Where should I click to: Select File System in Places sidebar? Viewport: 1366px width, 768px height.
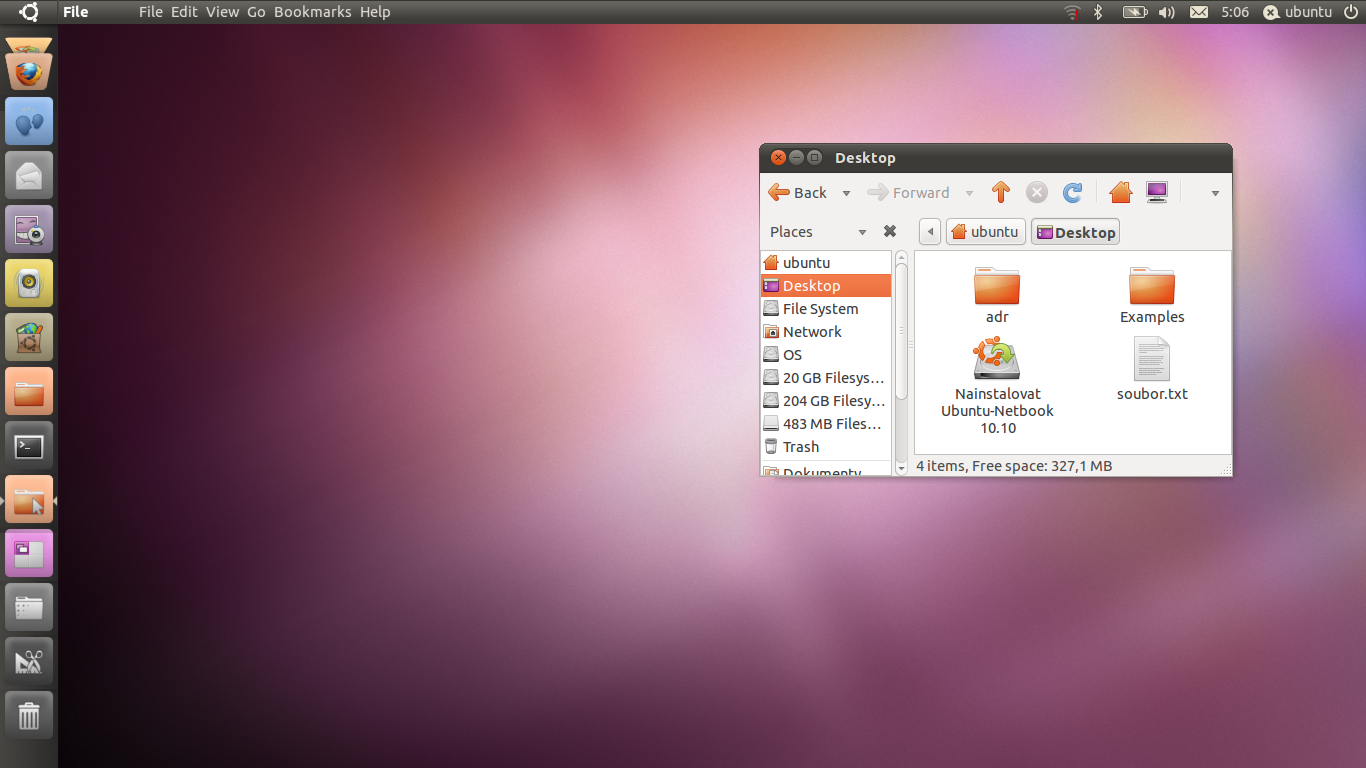click(826, 308)
